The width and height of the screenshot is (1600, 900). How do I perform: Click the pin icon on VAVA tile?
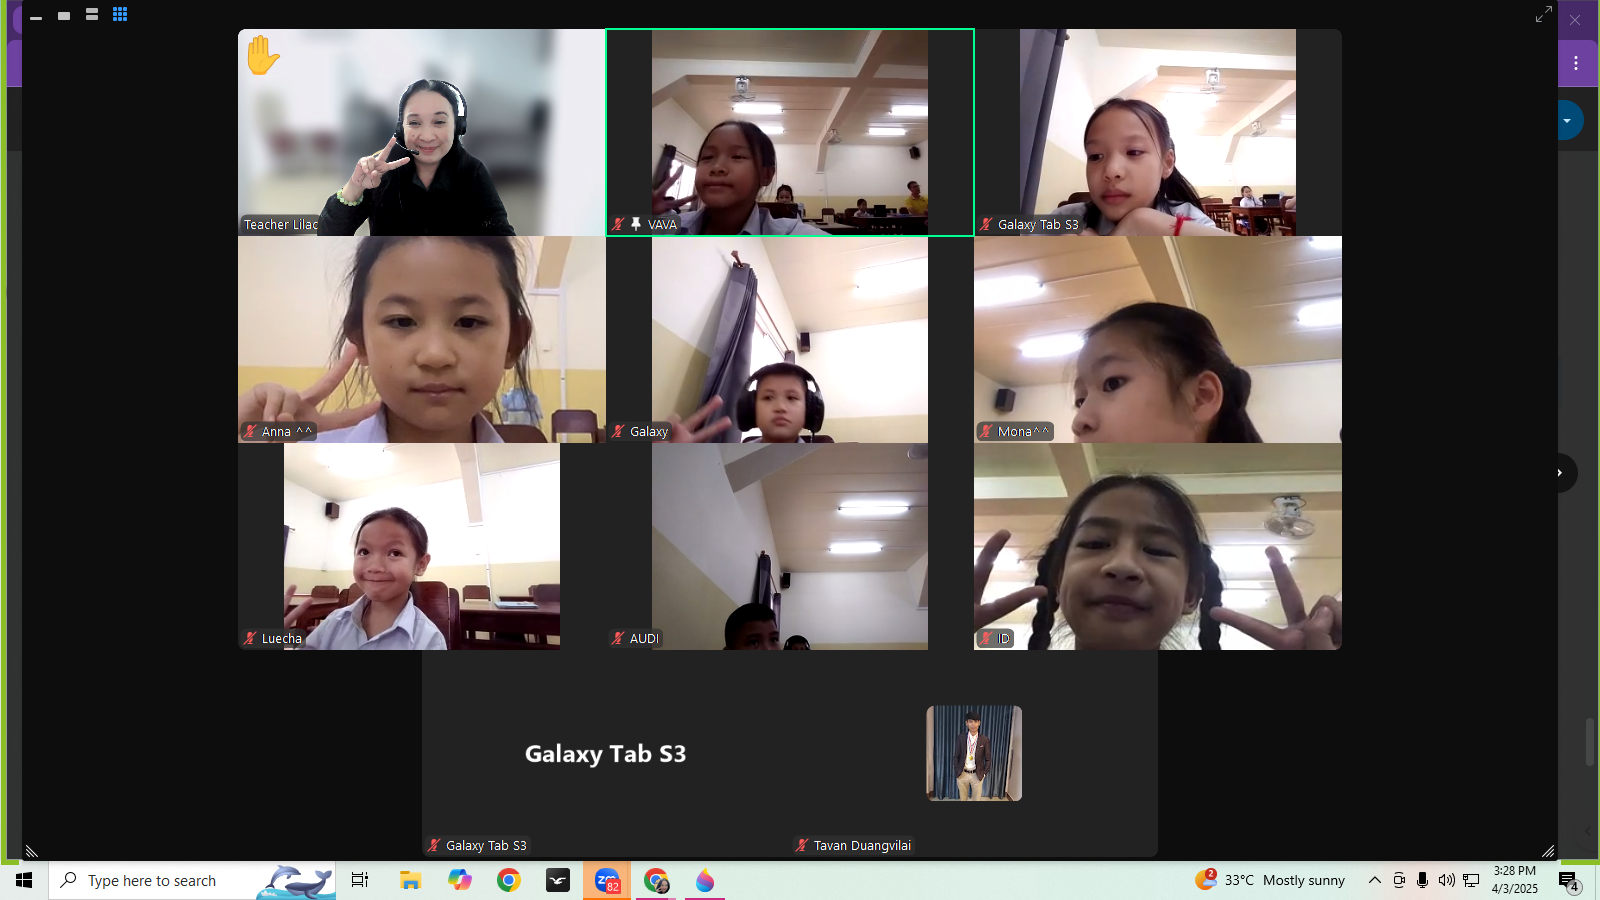(636, 224)
